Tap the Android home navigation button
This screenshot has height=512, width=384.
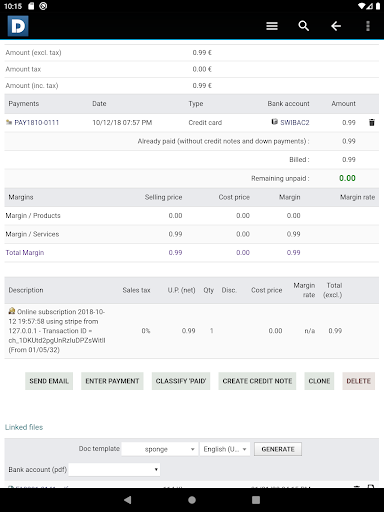point(192,500)
